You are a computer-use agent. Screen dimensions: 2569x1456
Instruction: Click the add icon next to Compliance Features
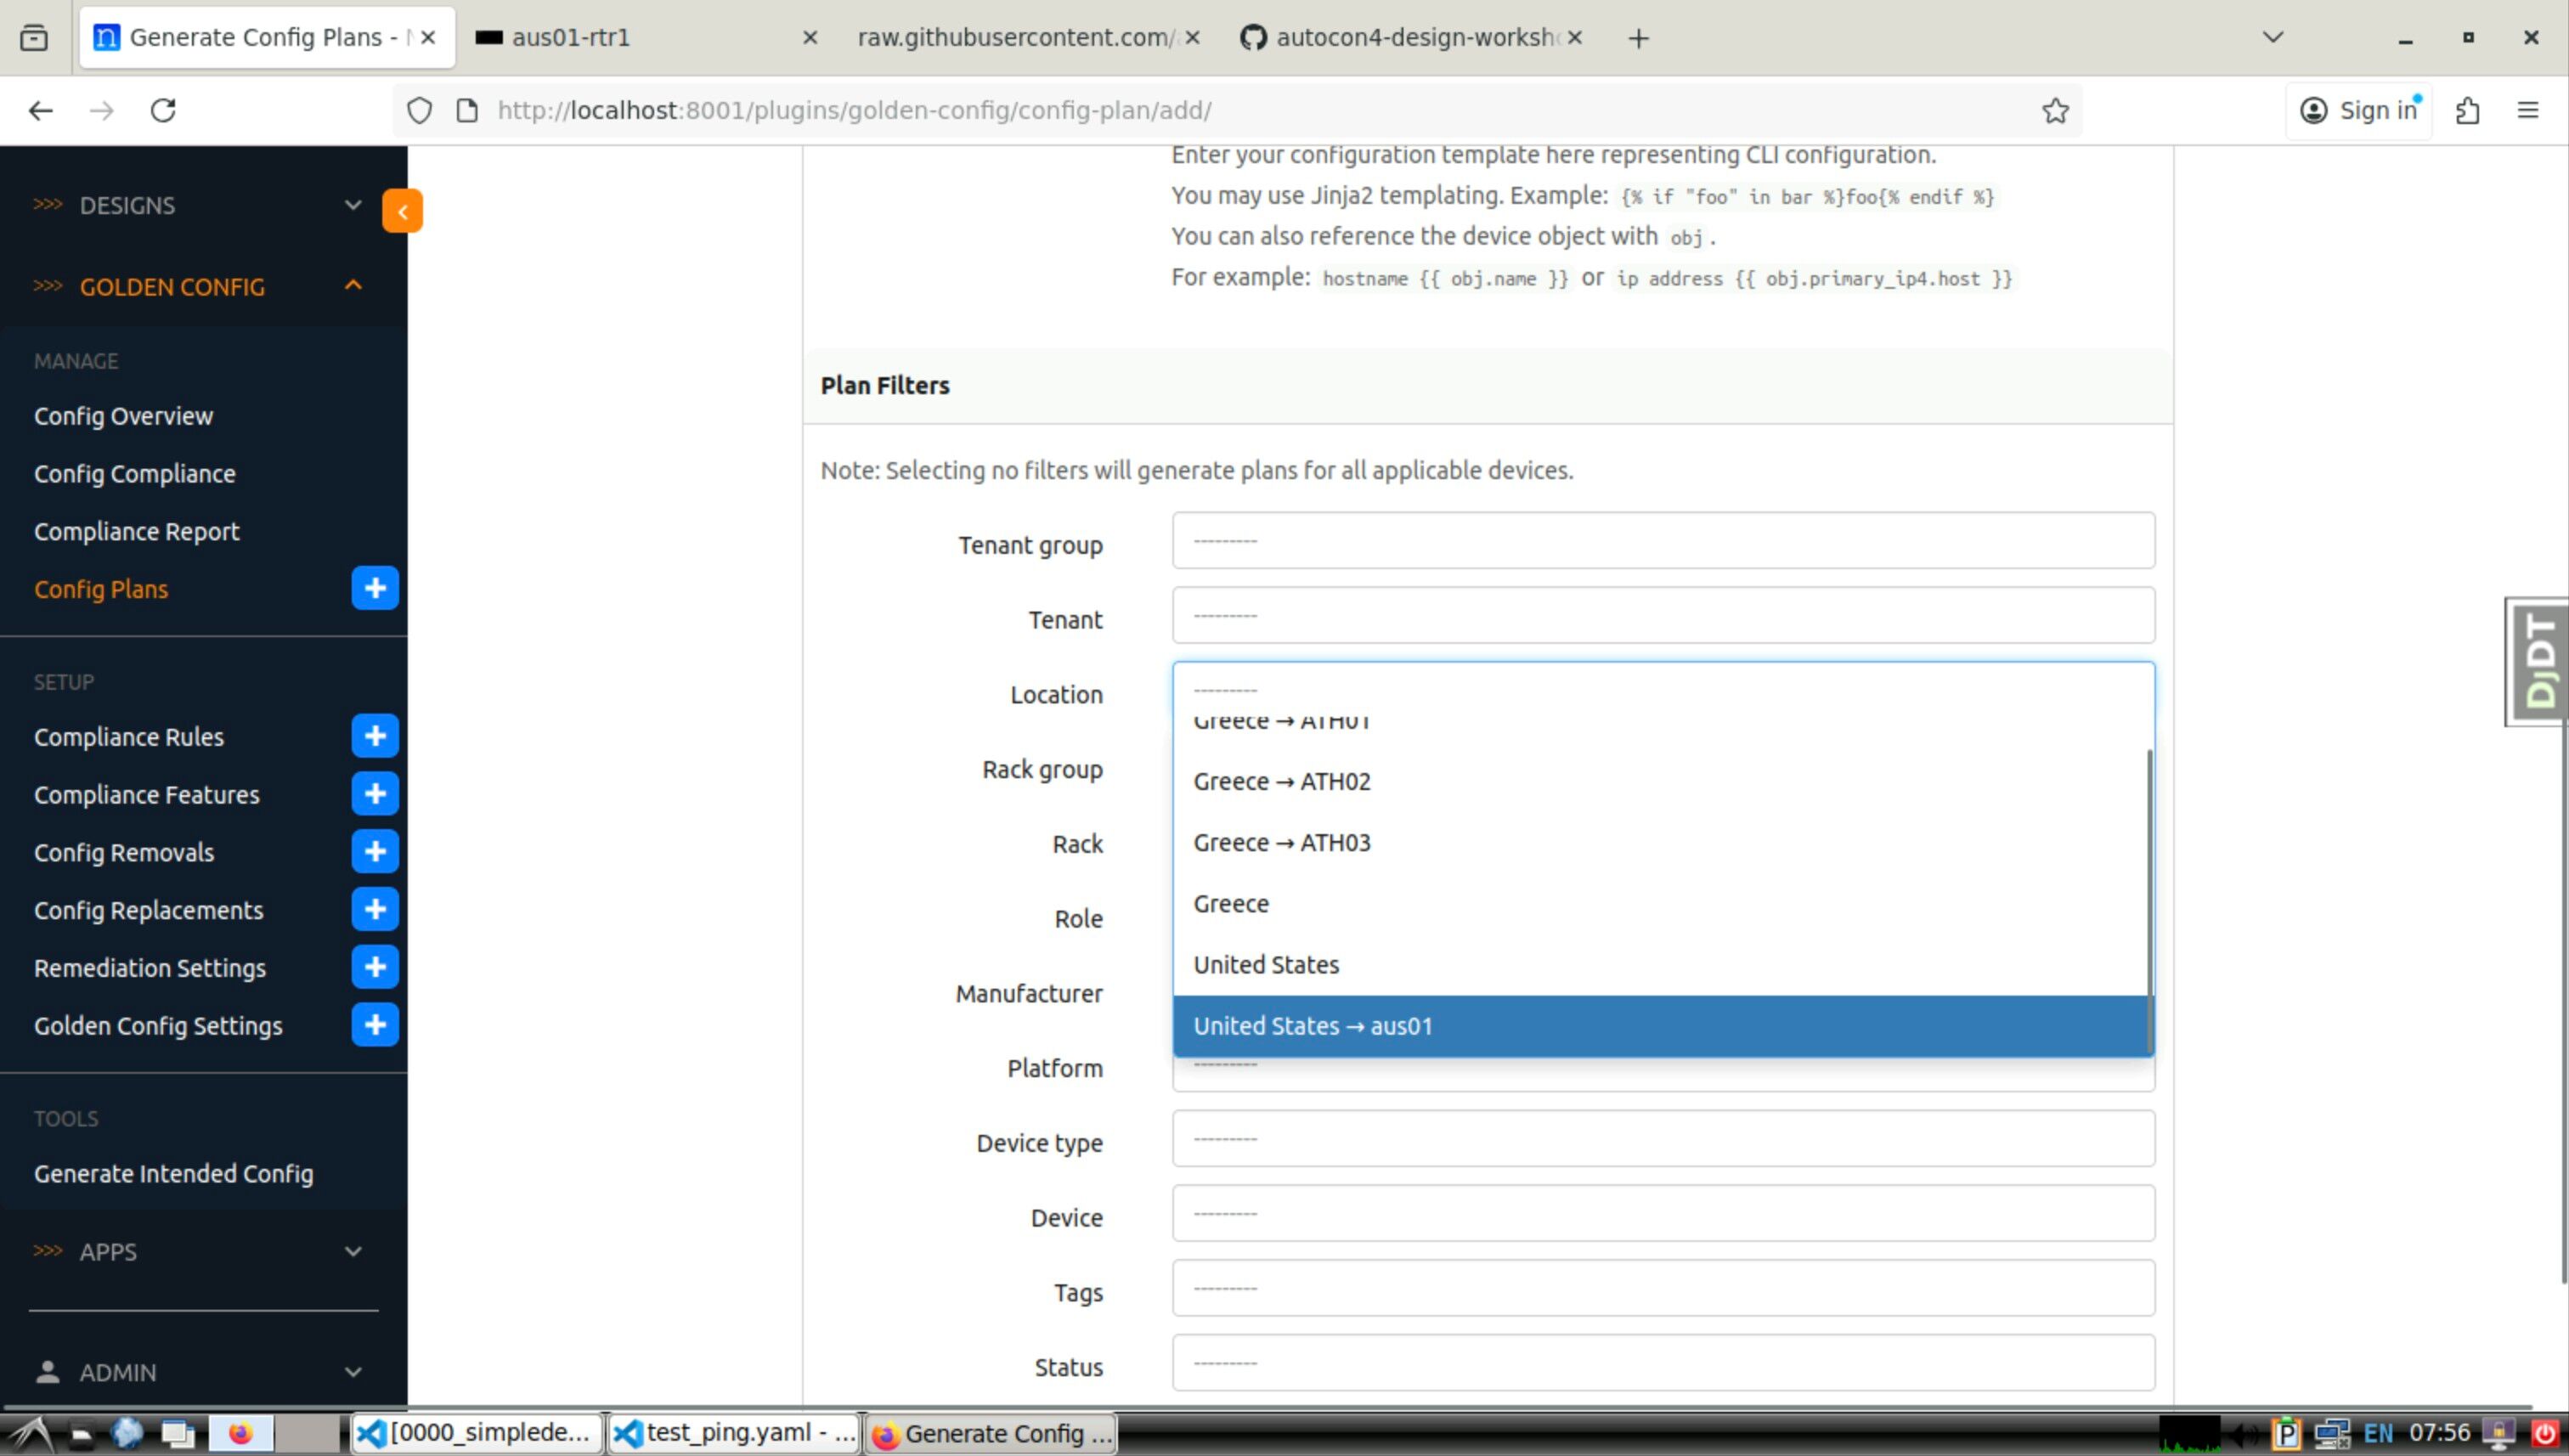[x=375, y=794]
